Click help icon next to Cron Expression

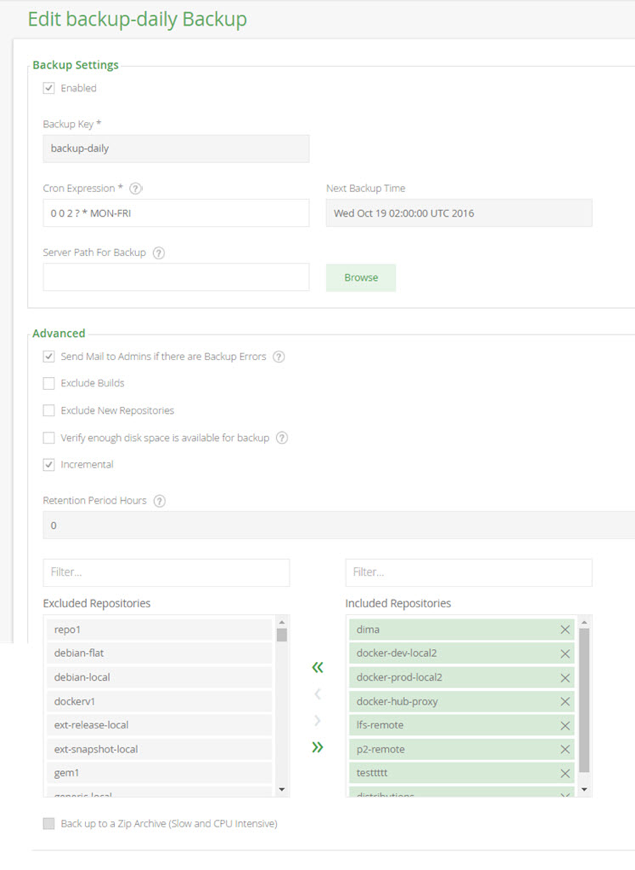(x=136, y=188)
